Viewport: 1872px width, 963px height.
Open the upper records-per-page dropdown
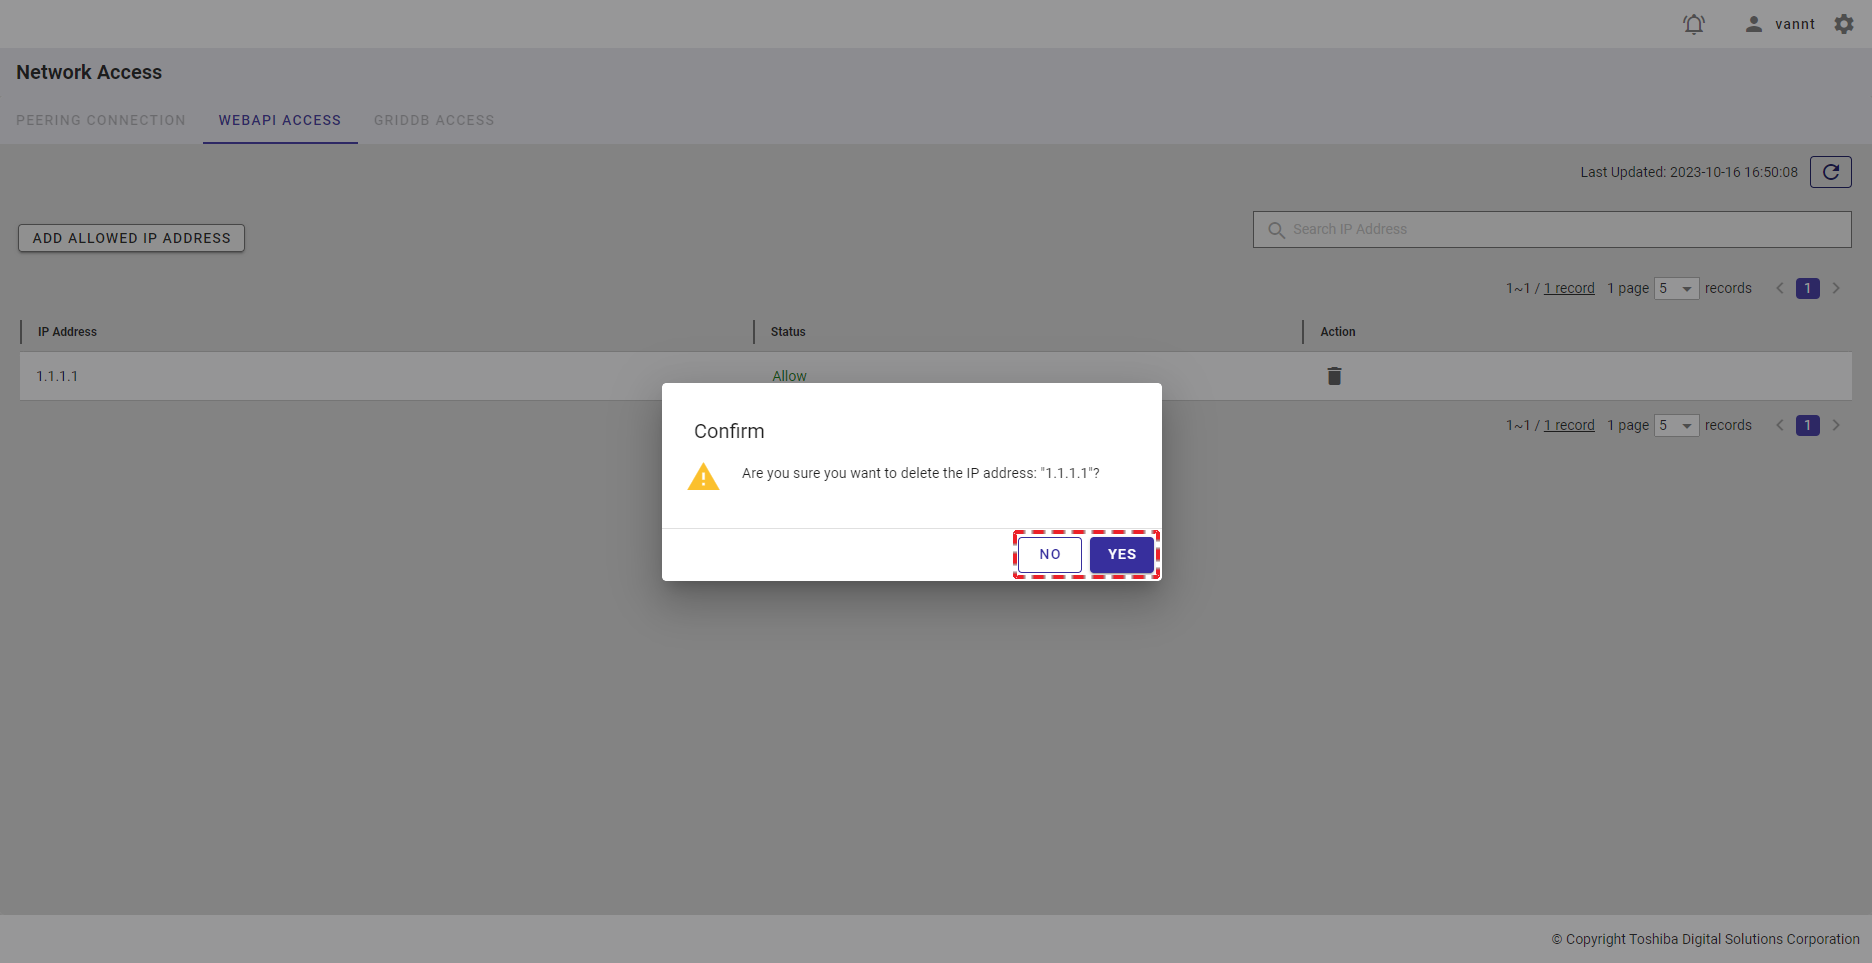pyautogui.click(x=1677, y=288)
